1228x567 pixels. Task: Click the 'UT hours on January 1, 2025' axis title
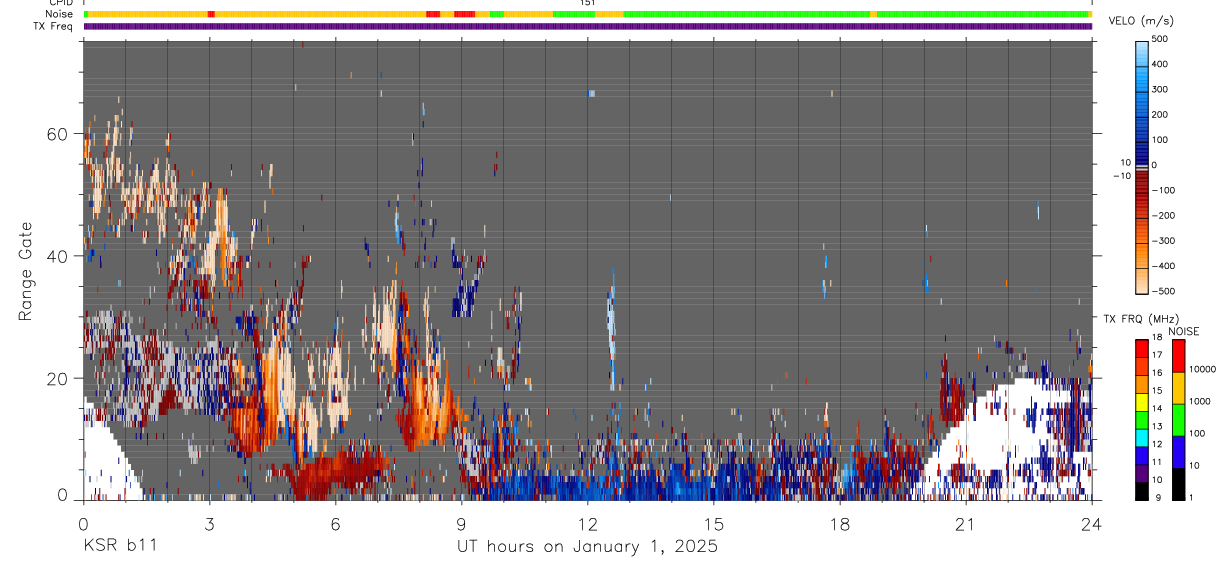(587, 546)
